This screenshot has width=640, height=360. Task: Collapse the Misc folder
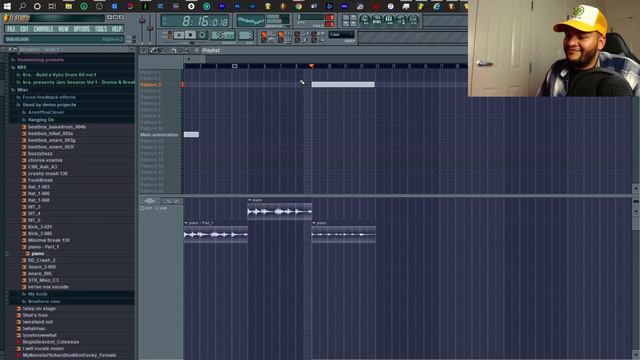pyautogui.click(x=22, y=90)
